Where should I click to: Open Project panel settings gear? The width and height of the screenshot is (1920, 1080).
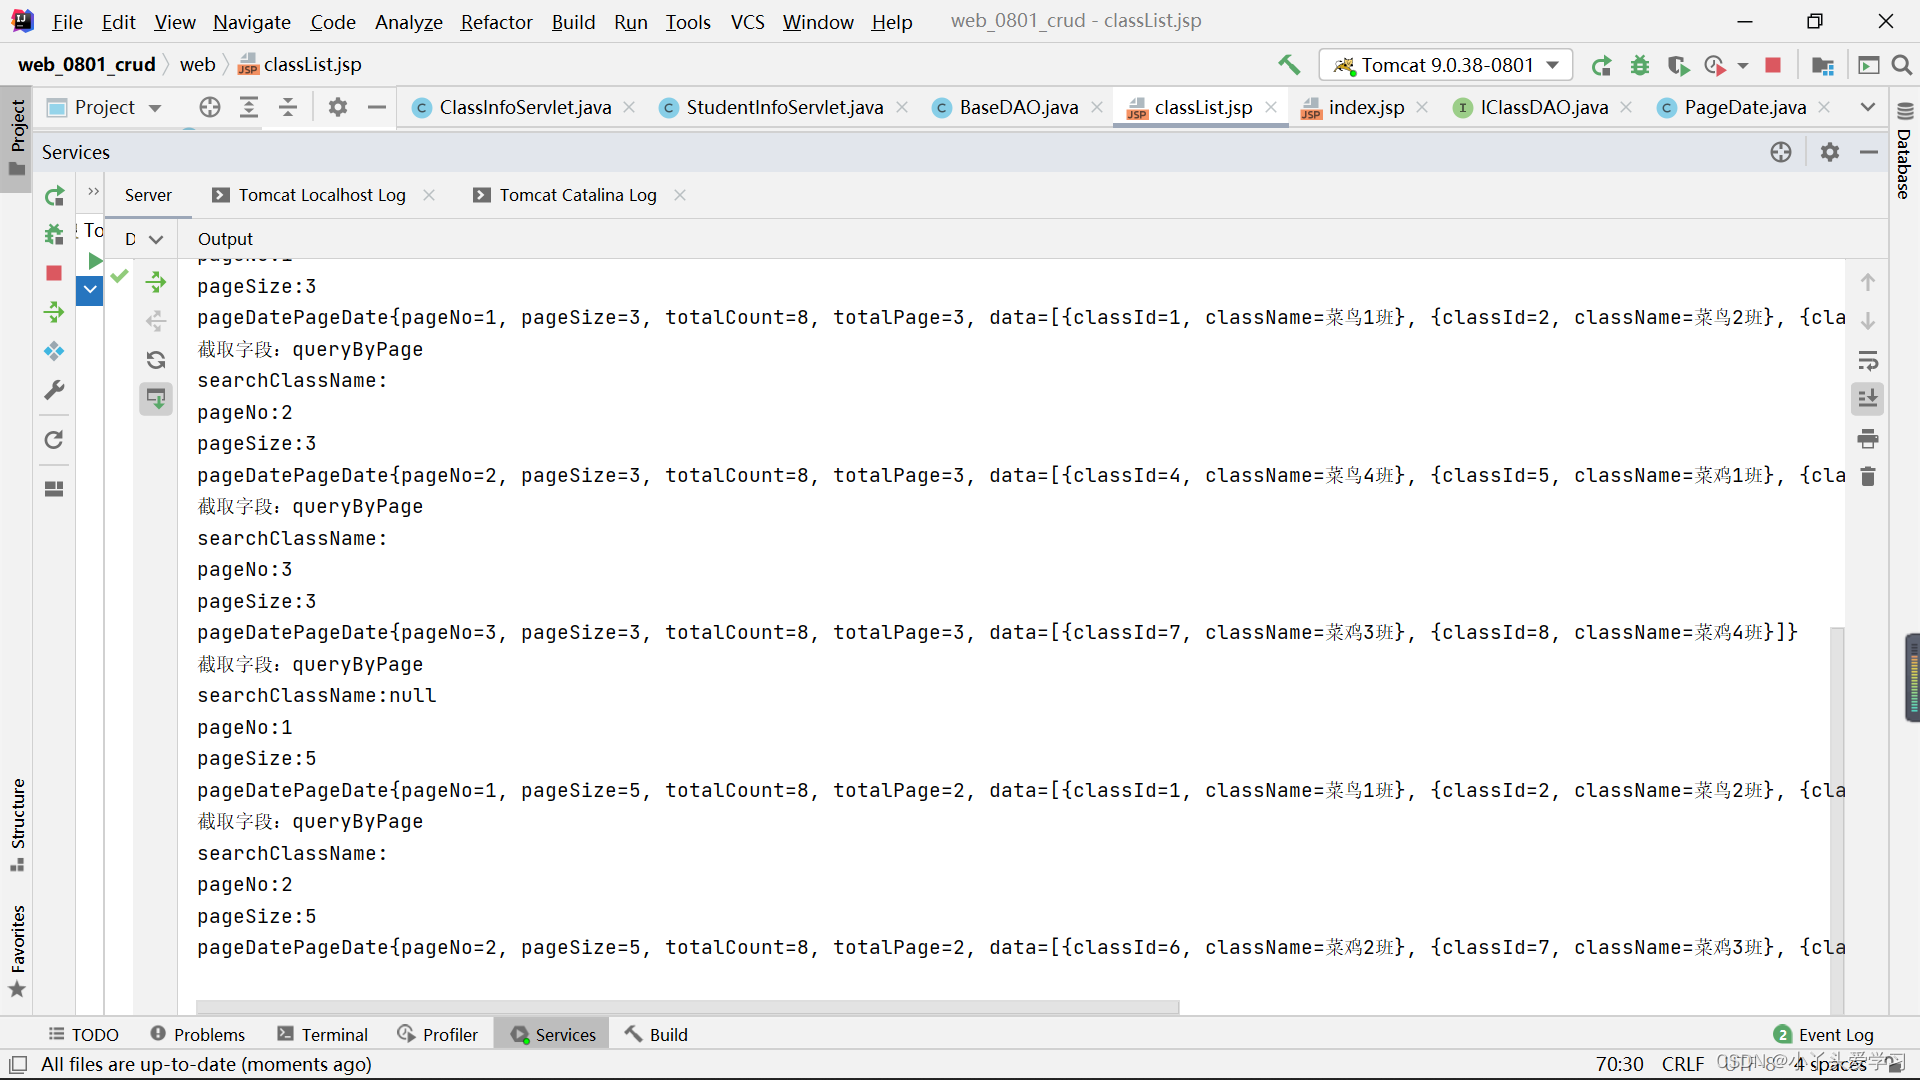[338, 107]
